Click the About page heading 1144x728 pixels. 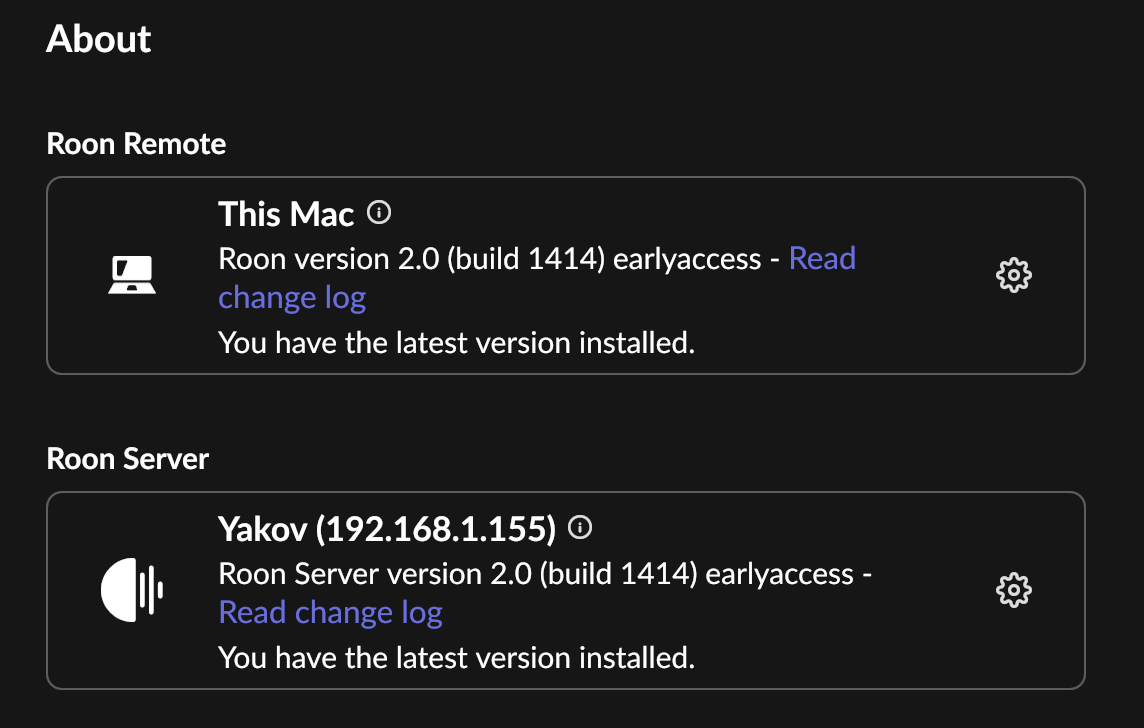coord(98,39)
